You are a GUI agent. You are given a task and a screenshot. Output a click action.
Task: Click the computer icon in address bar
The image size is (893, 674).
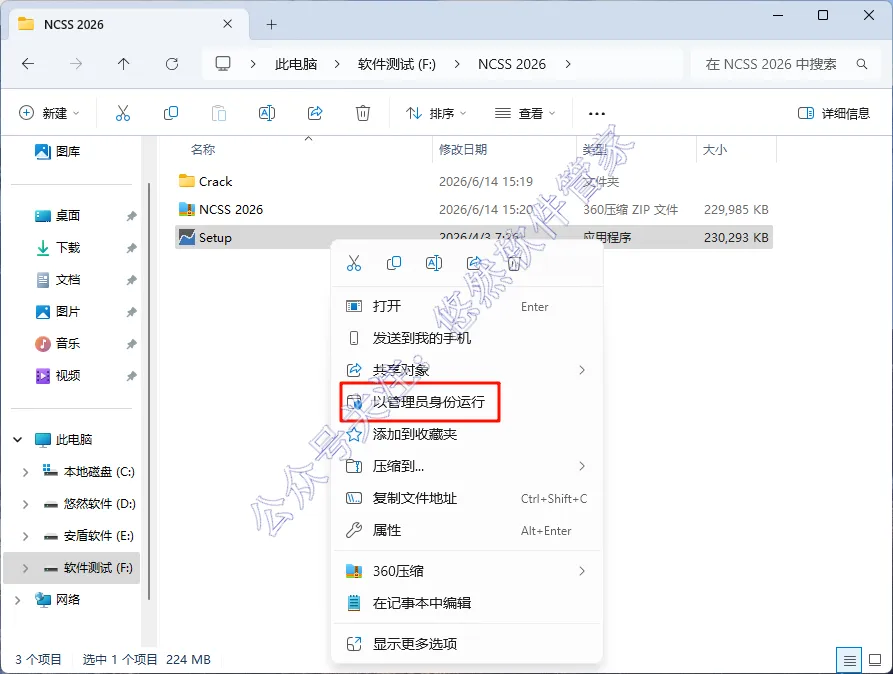click(223, 63)
